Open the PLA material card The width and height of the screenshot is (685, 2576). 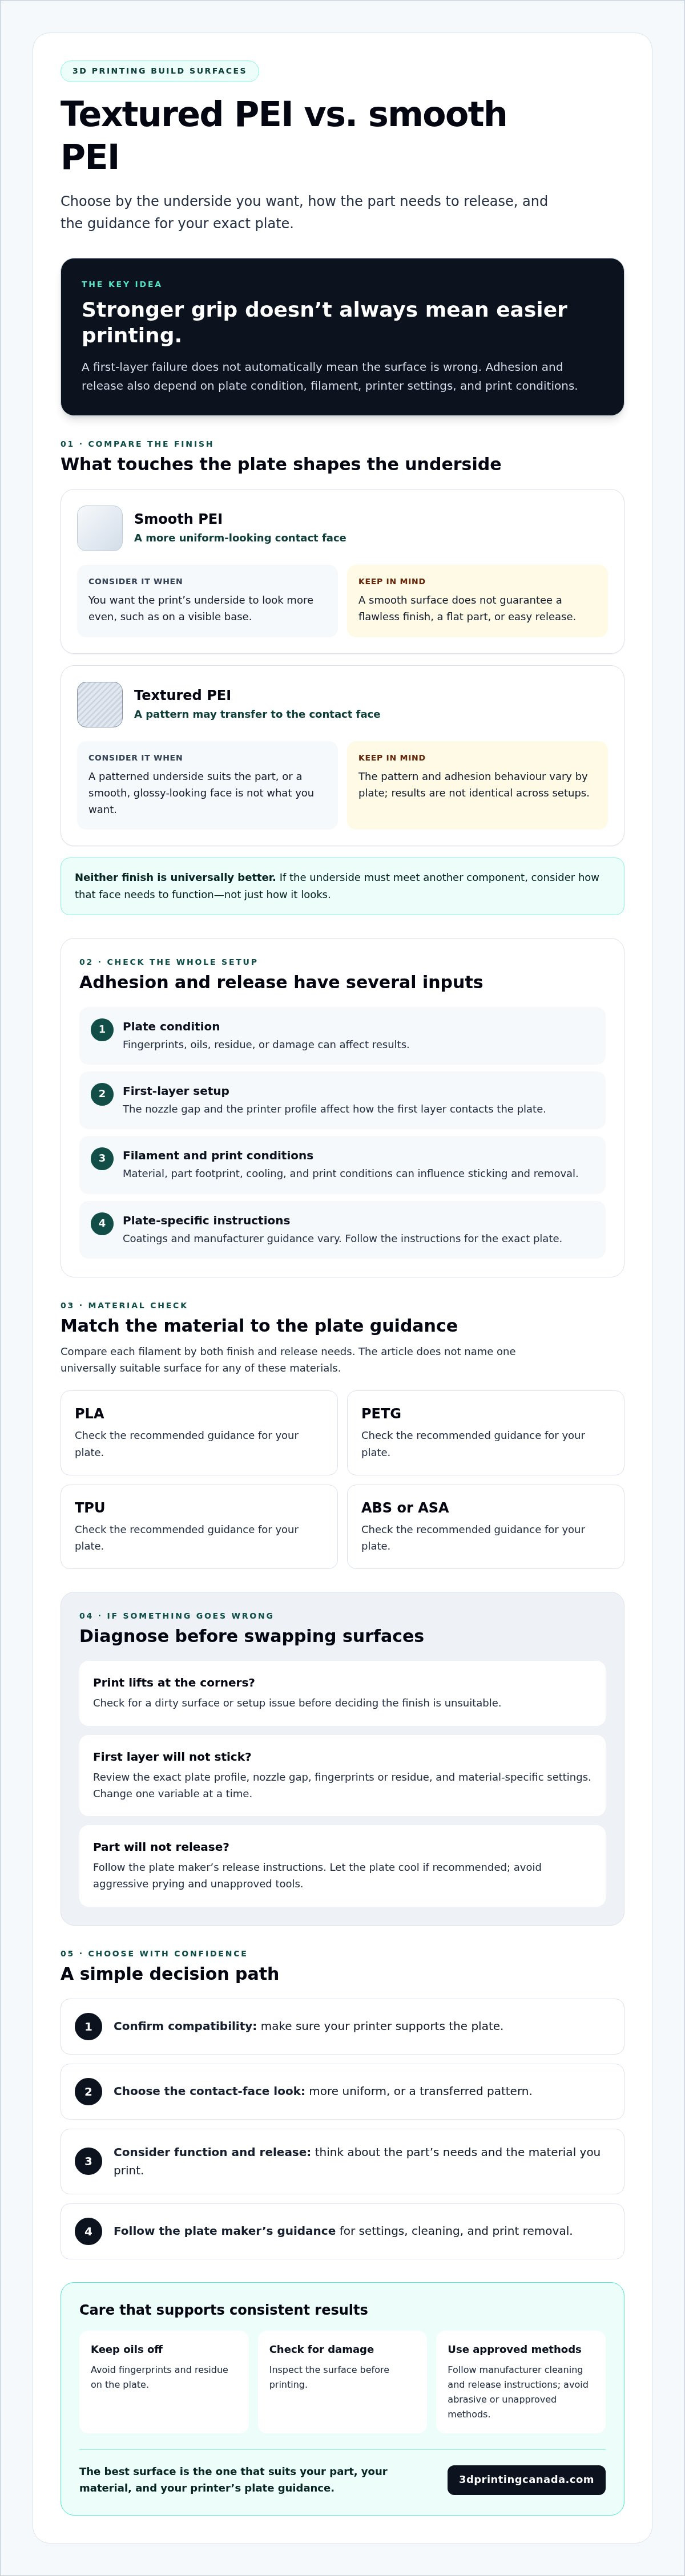[x=199, y=1432]
